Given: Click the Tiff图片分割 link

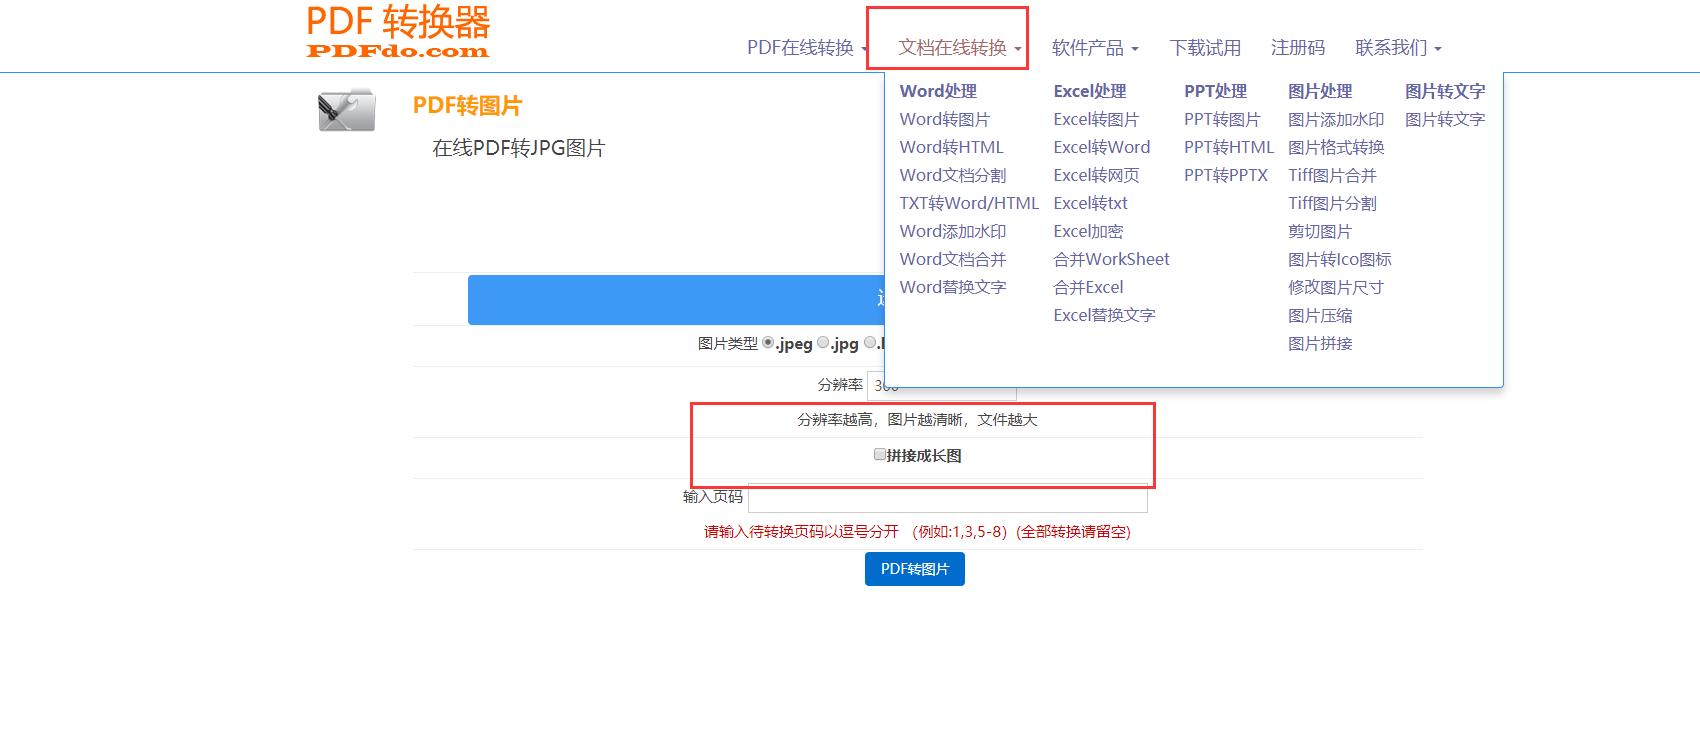Looking at the screenshot, I should pos(1332,203).
